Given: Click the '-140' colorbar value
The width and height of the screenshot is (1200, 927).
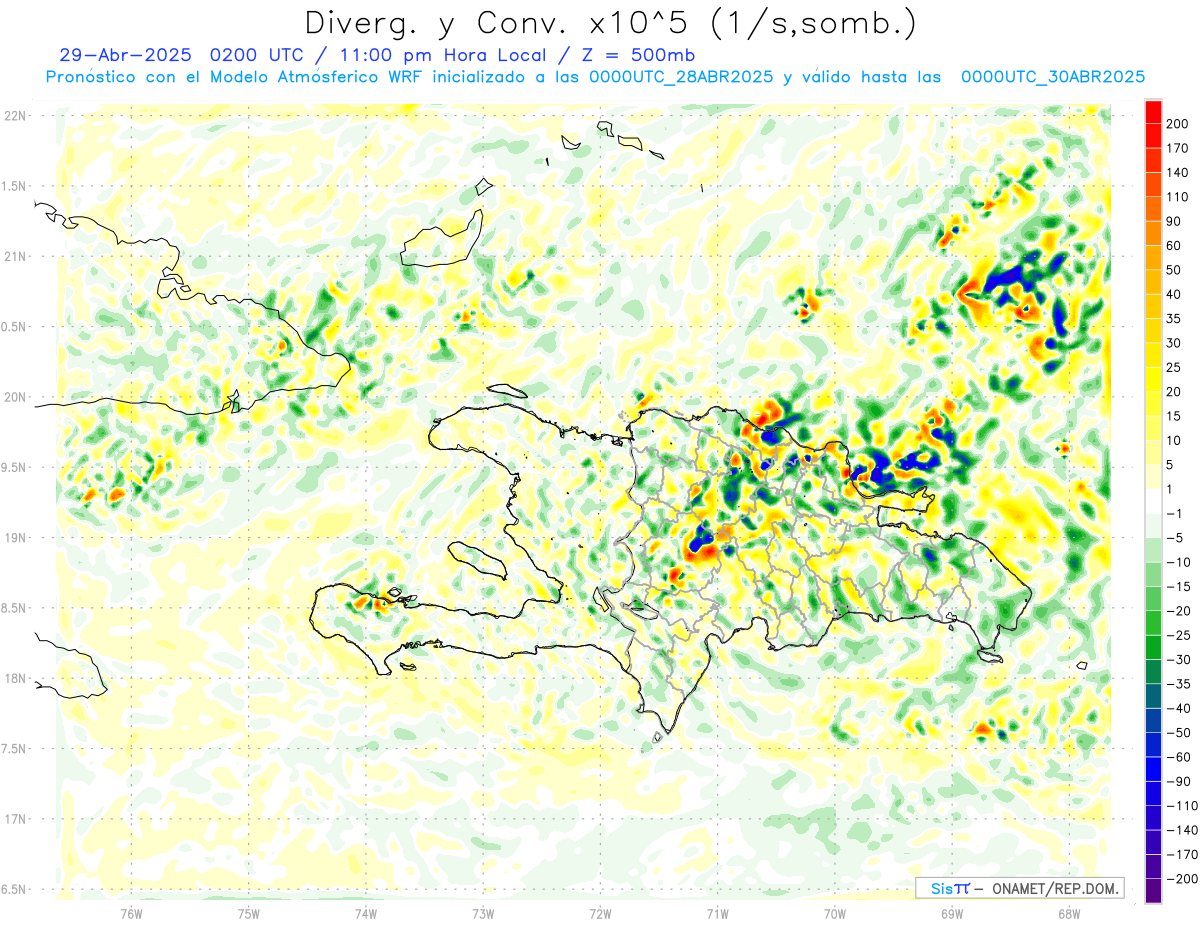Looking at the screenshot, I should 1183,830.
